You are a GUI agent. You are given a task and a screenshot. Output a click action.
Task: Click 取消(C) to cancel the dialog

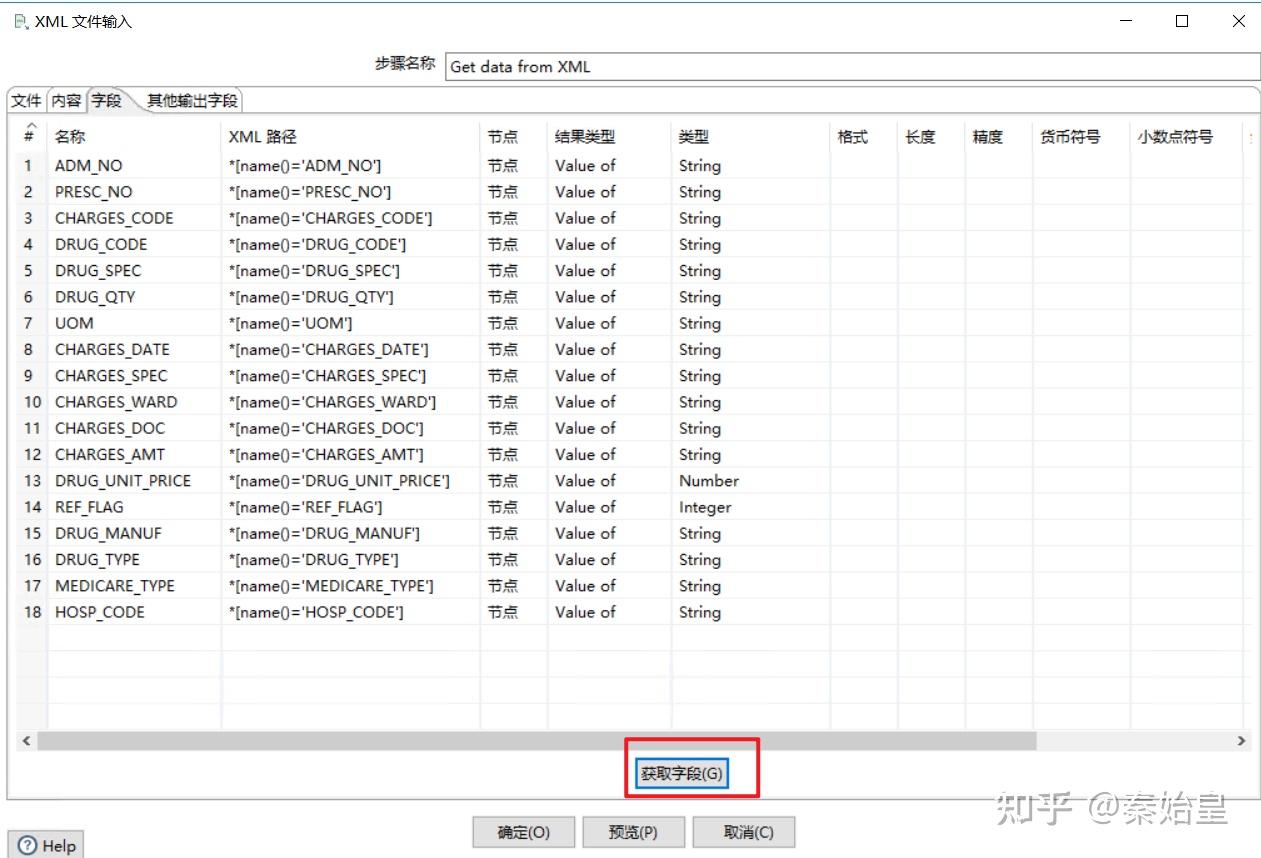point(743,831)
